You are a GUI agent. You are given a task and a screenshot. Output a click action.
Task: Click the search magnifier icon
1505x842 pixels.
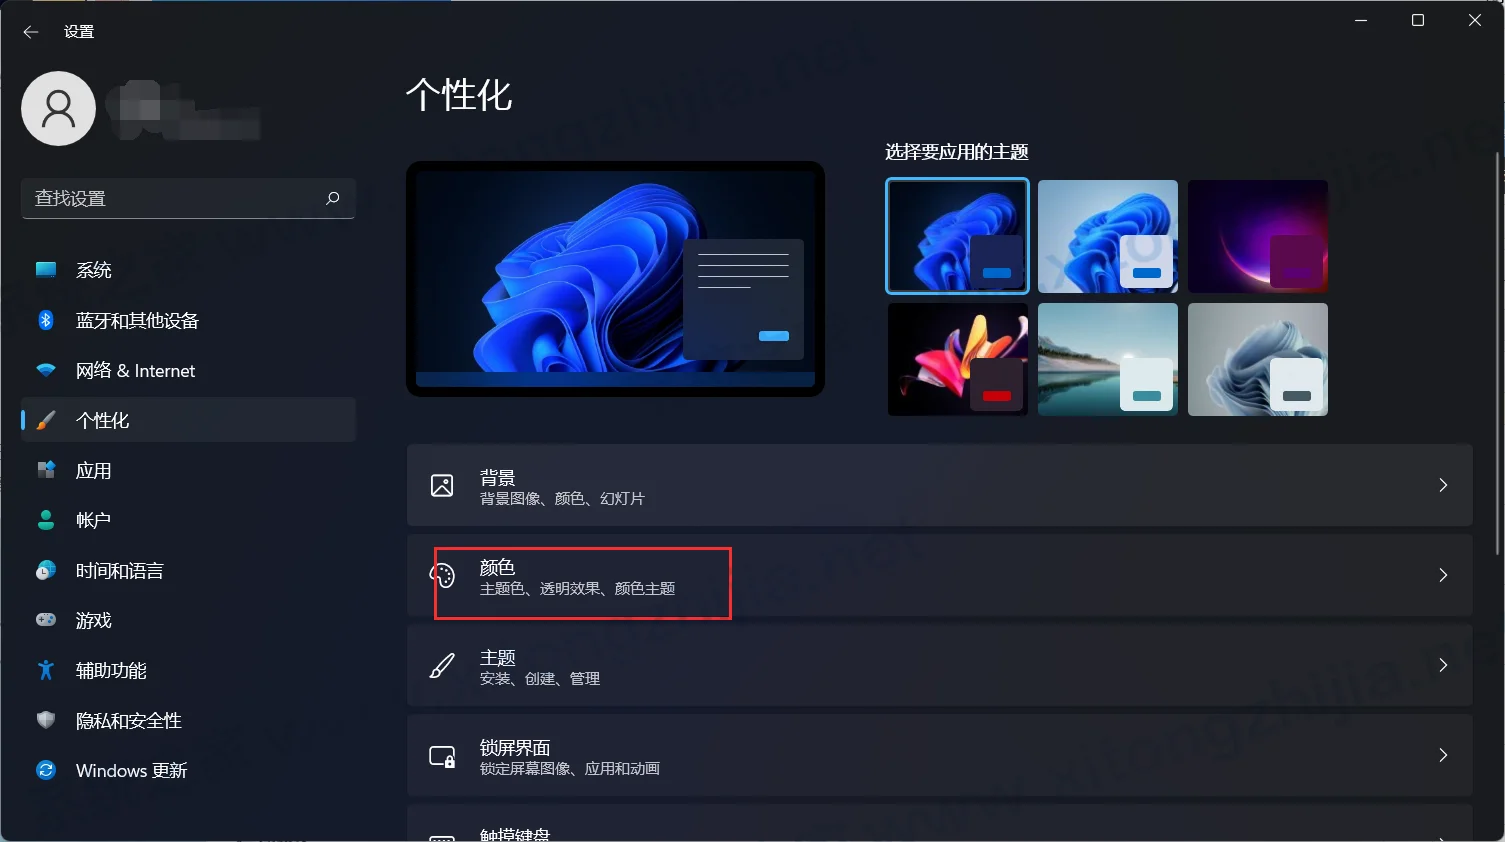[x=333, y=198]
